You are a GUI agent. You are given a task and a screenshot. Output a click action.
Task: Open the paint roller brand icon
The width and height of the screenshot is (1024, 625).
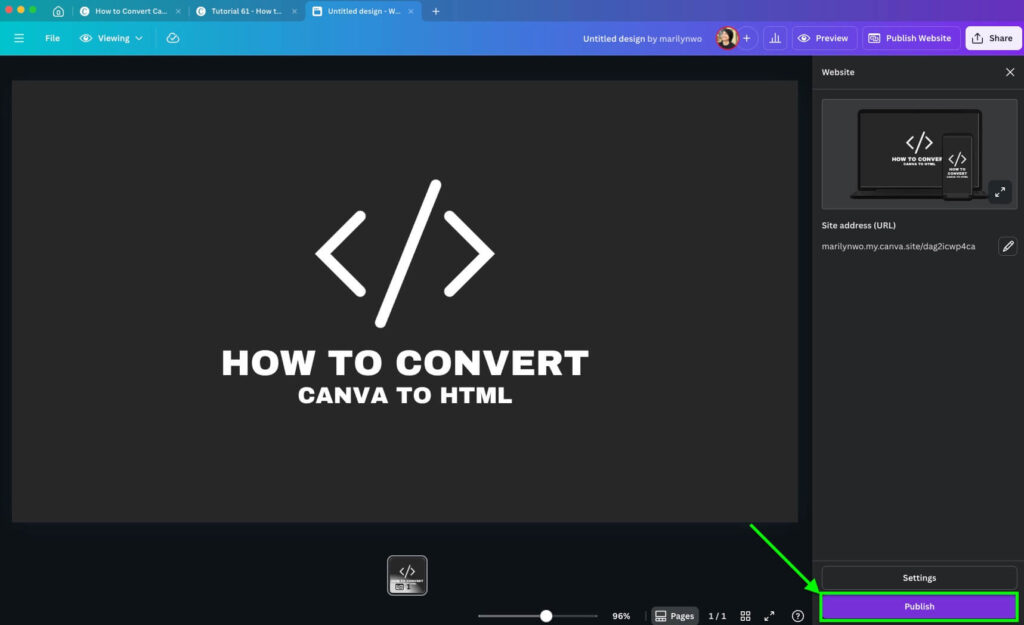point(173,38)
